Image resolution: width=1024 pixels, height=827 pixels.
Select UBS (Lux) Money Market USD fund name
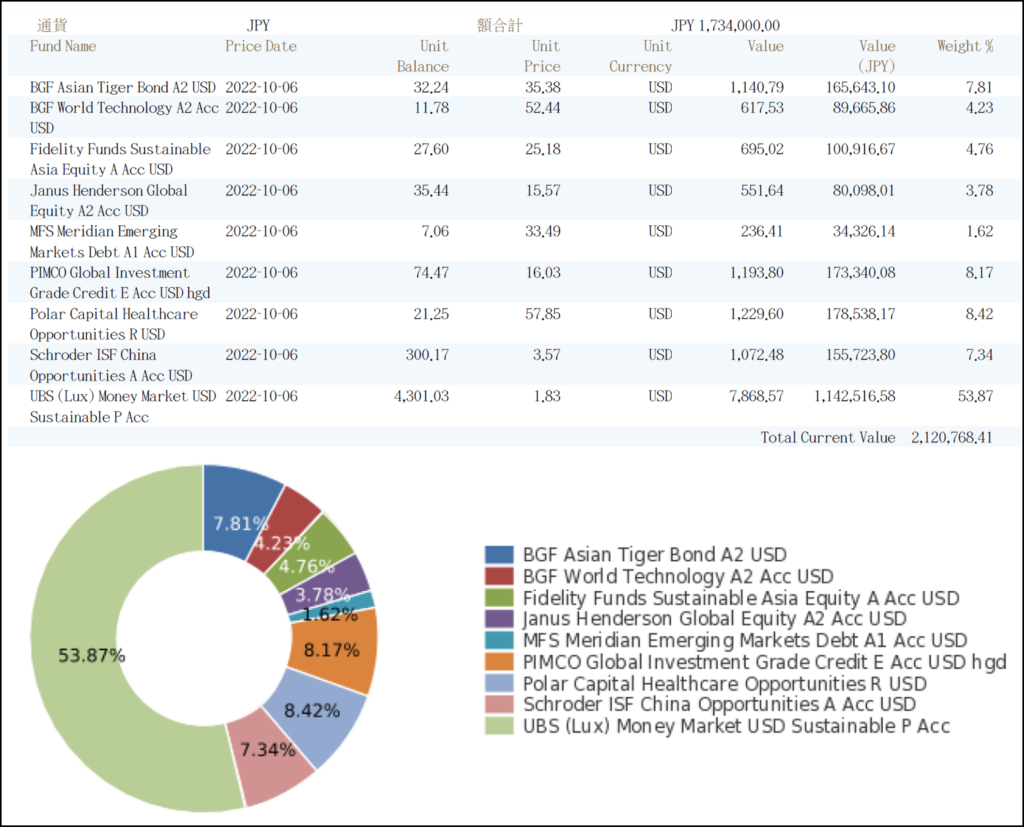123,406
